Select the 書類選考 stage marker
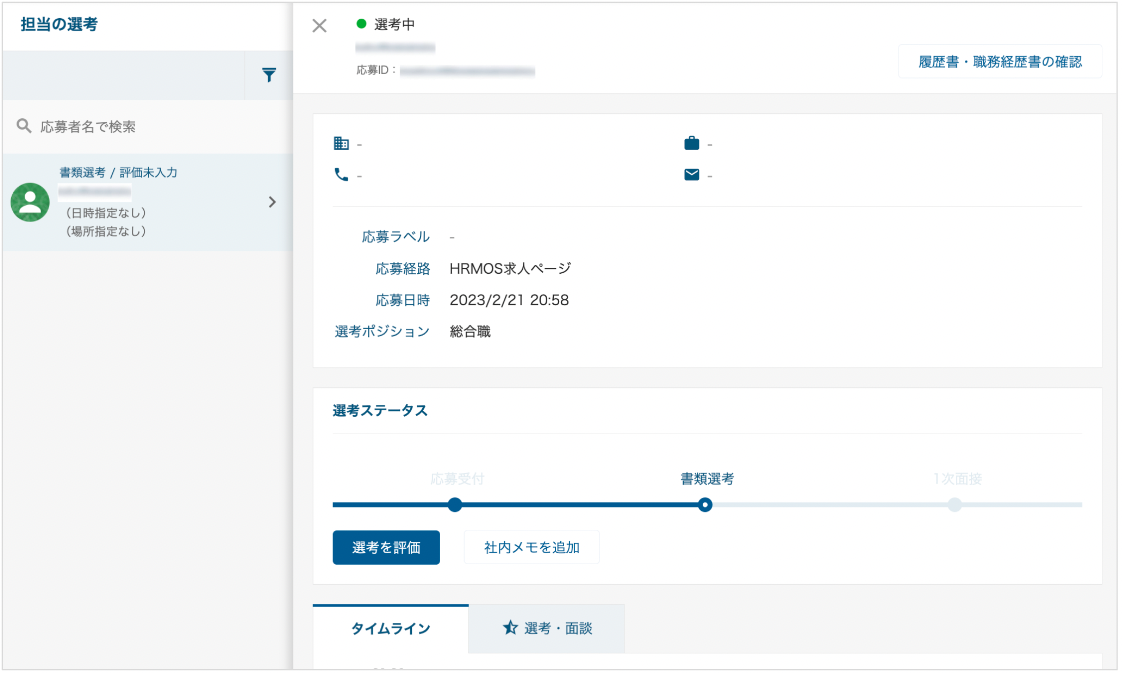Viewport: 1122px width, 673px height. [x=706, y=505]
